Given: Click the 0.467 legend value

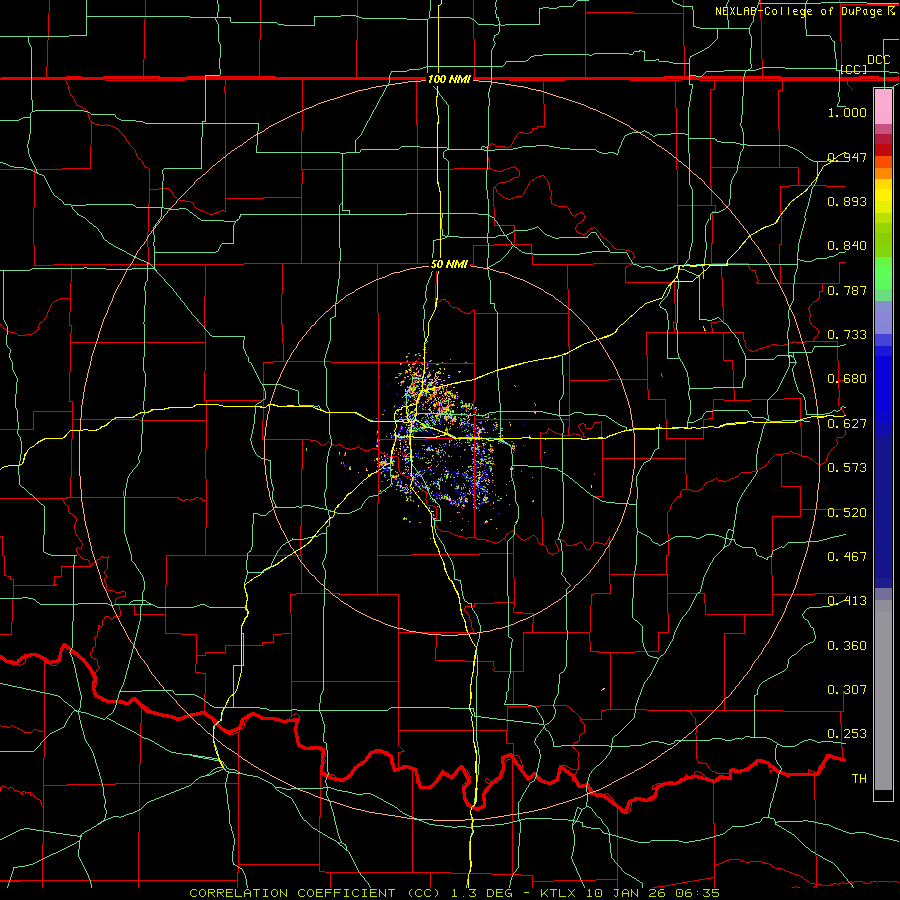Looking at the screenshot, I should 847,557.
